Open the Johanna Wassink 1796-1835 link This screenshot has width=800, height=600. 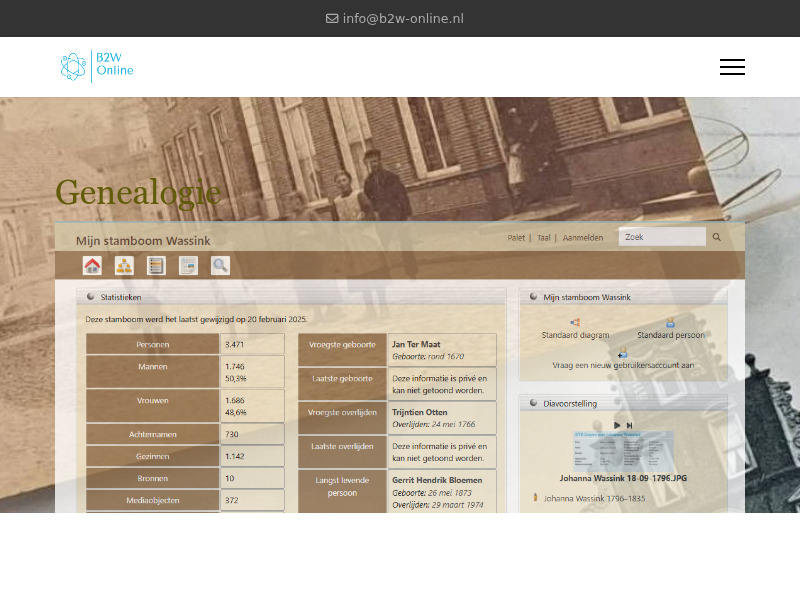coord(595,497)
